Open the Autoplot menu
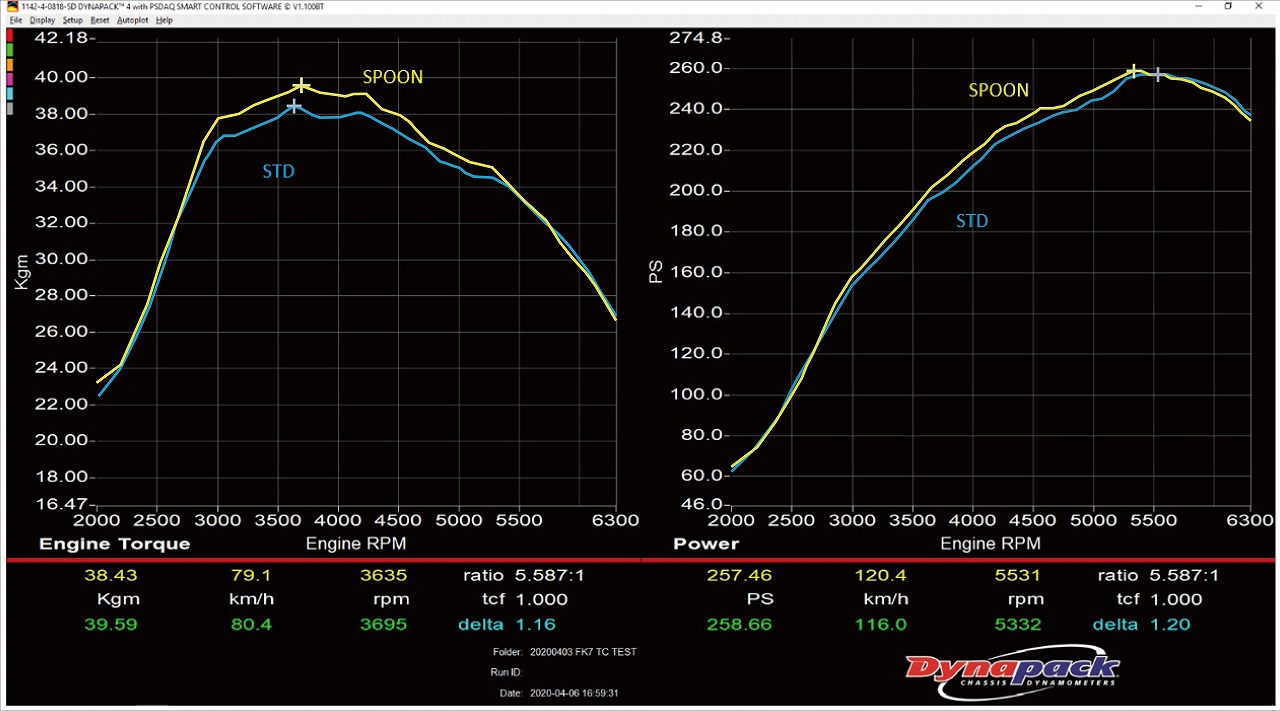The width and height of the screenshot is (1280, 711). click(132, 20)
